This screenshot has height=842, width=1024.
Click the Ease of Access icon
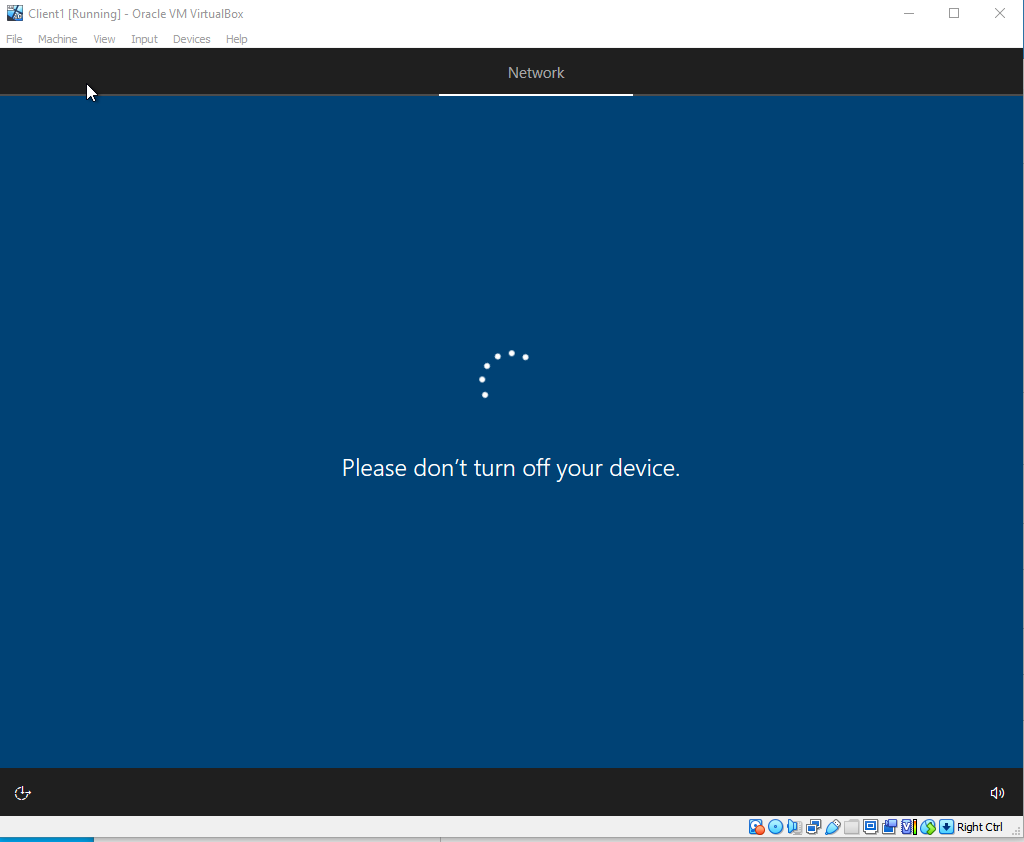[x=23, y=793]
